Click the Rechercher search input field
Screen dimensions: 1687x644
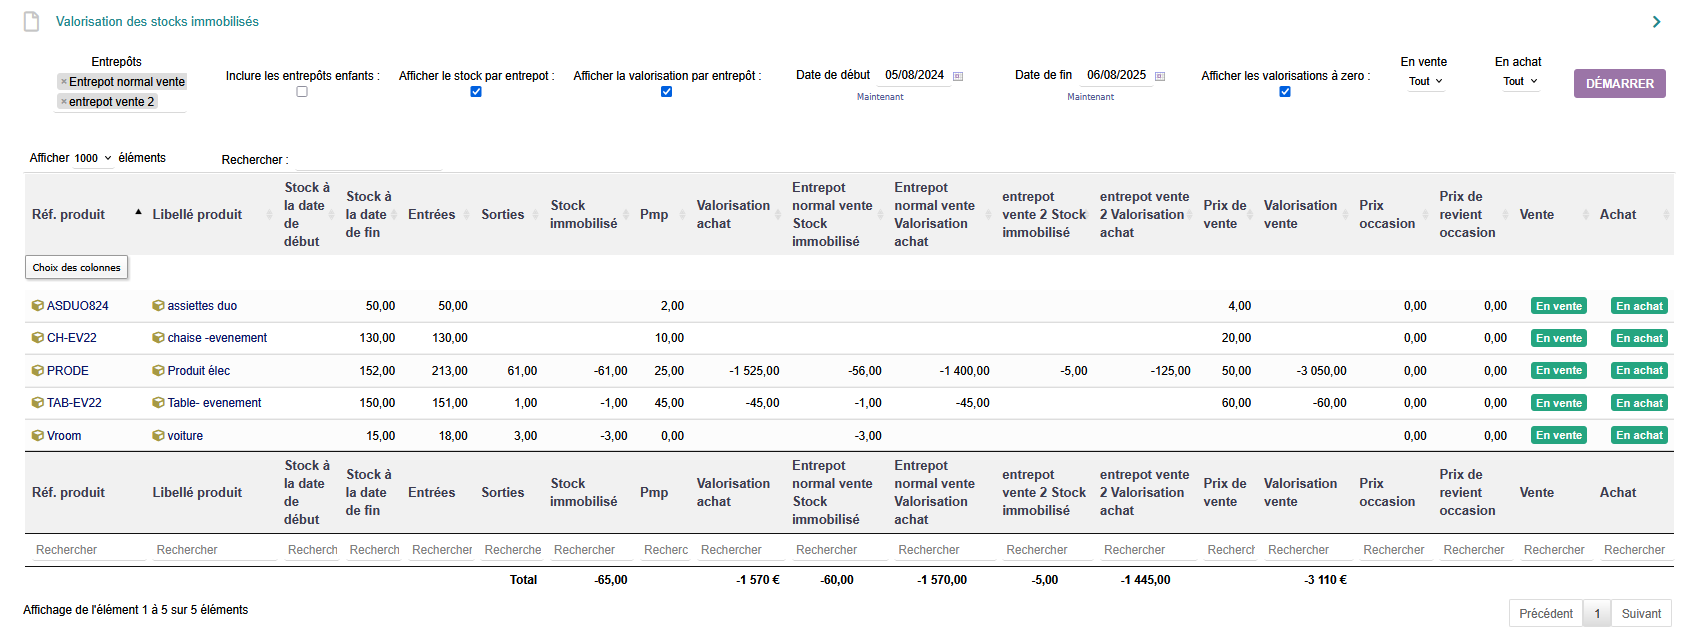[368, 160]
